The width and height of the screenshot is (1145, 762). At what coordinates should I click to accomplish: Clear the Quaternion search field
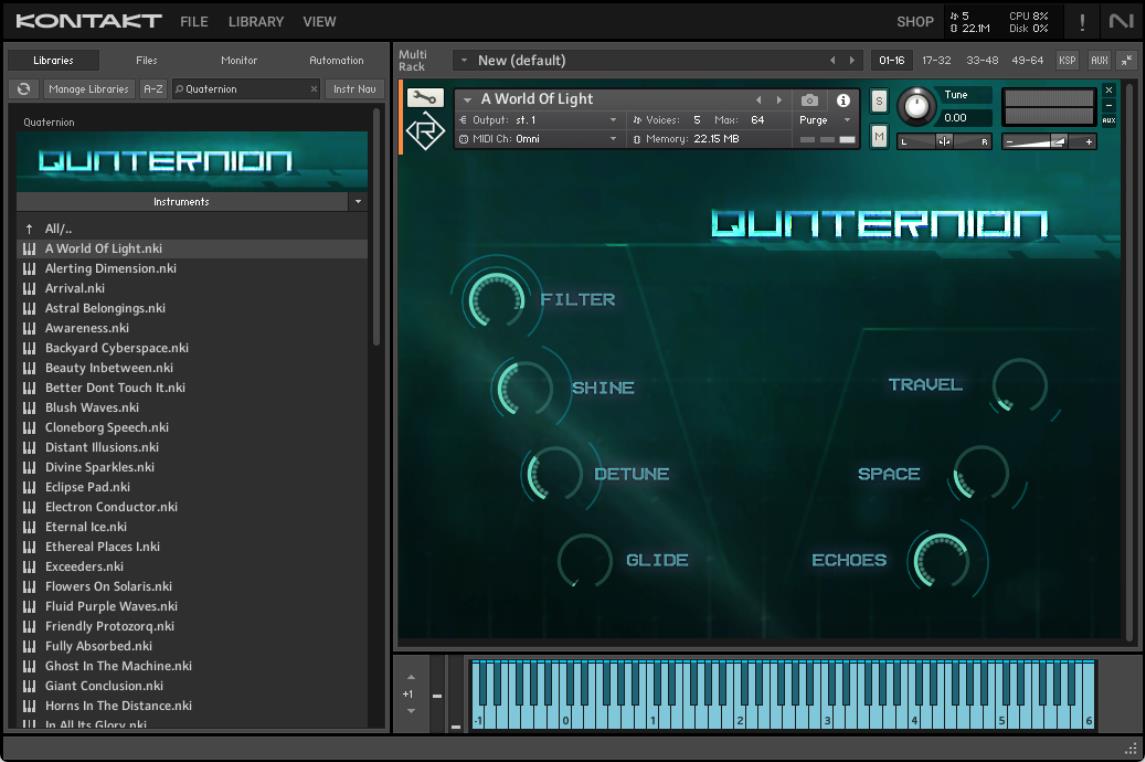tap(313, 89)
